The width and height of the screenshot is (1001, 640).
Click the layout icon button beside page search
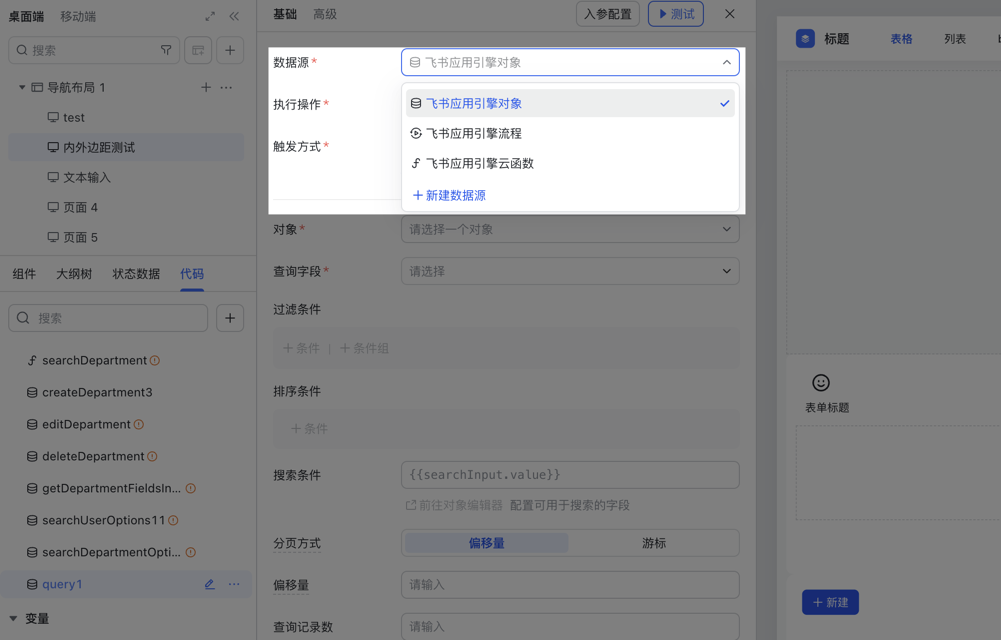pyautogui.click(x=198, y=50)
